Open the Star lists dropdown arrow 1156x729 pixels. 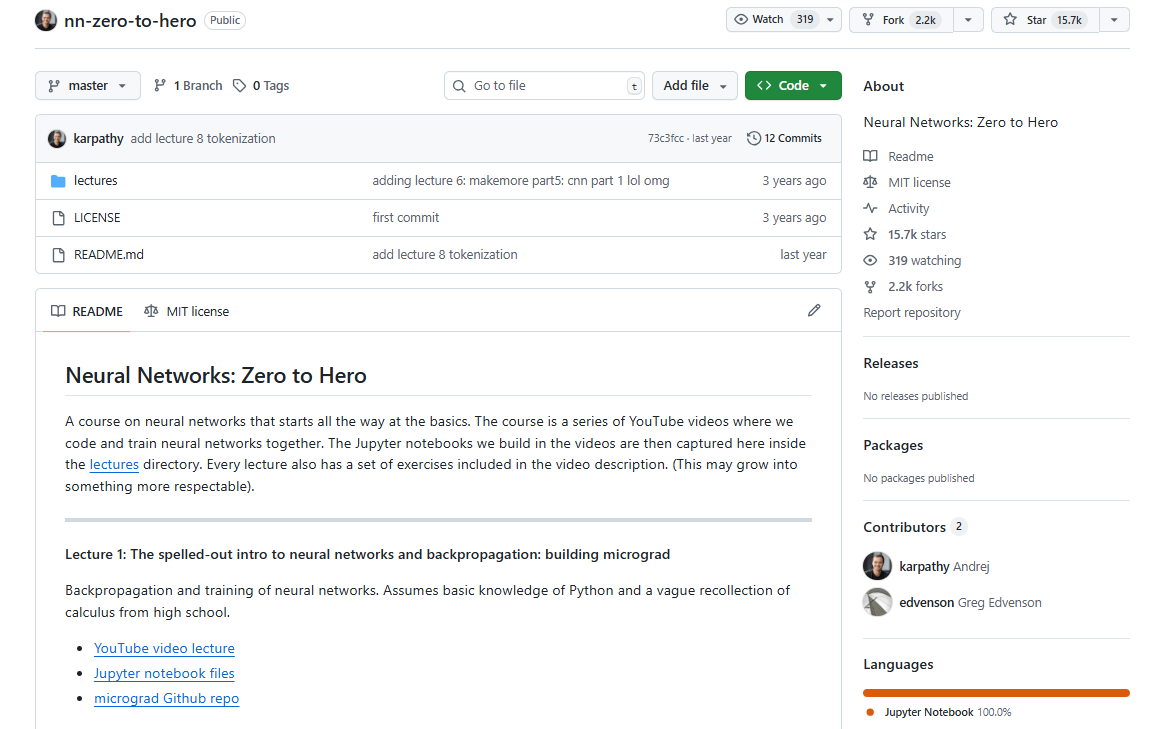coord(1114,20)
